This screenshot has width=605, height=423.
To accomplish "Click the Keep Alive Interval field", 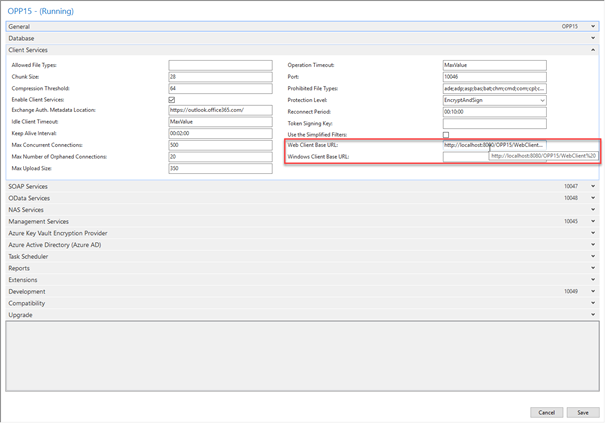I will point(220,133).
